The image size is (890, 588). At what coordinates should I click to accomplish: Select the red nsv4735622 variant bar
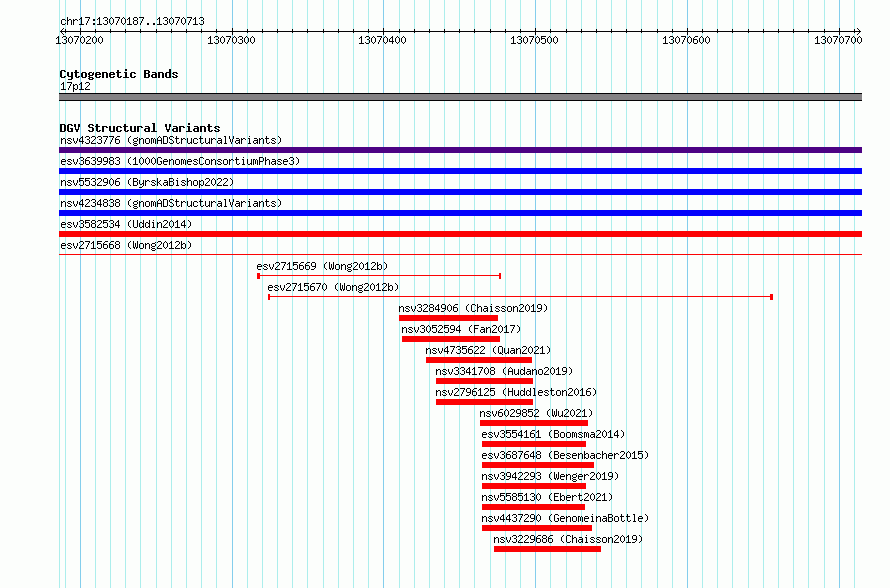pos(479,360)
